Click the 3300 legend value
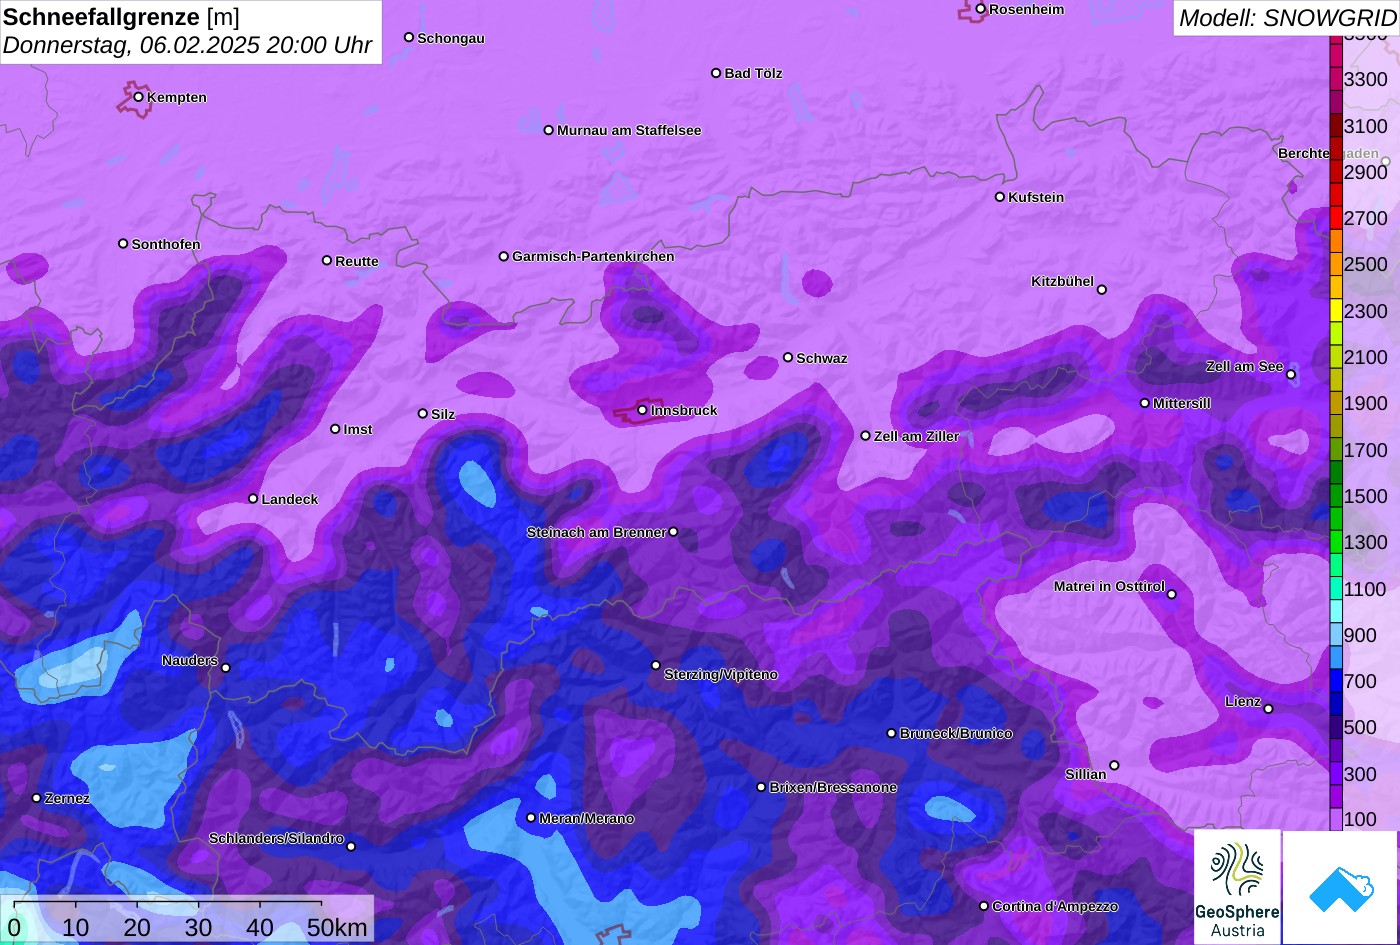The height and width of the screenshot is (945, 1400). [x=1365, y=79]
